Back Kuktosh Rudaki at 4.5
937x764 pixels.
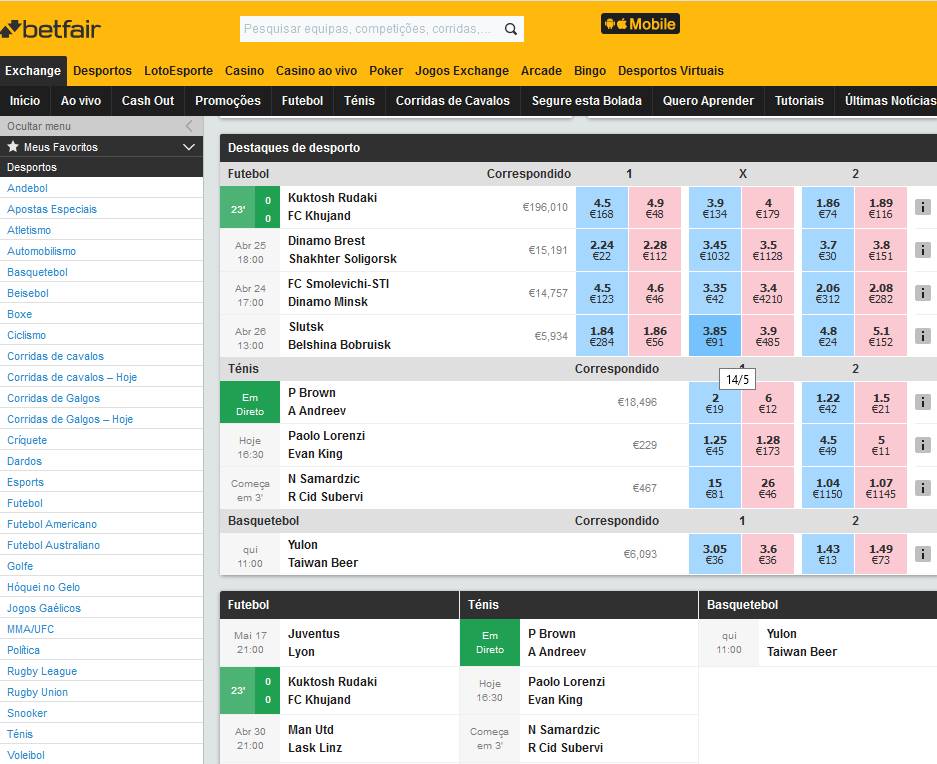pyautogui.click(x=602, y=207)
